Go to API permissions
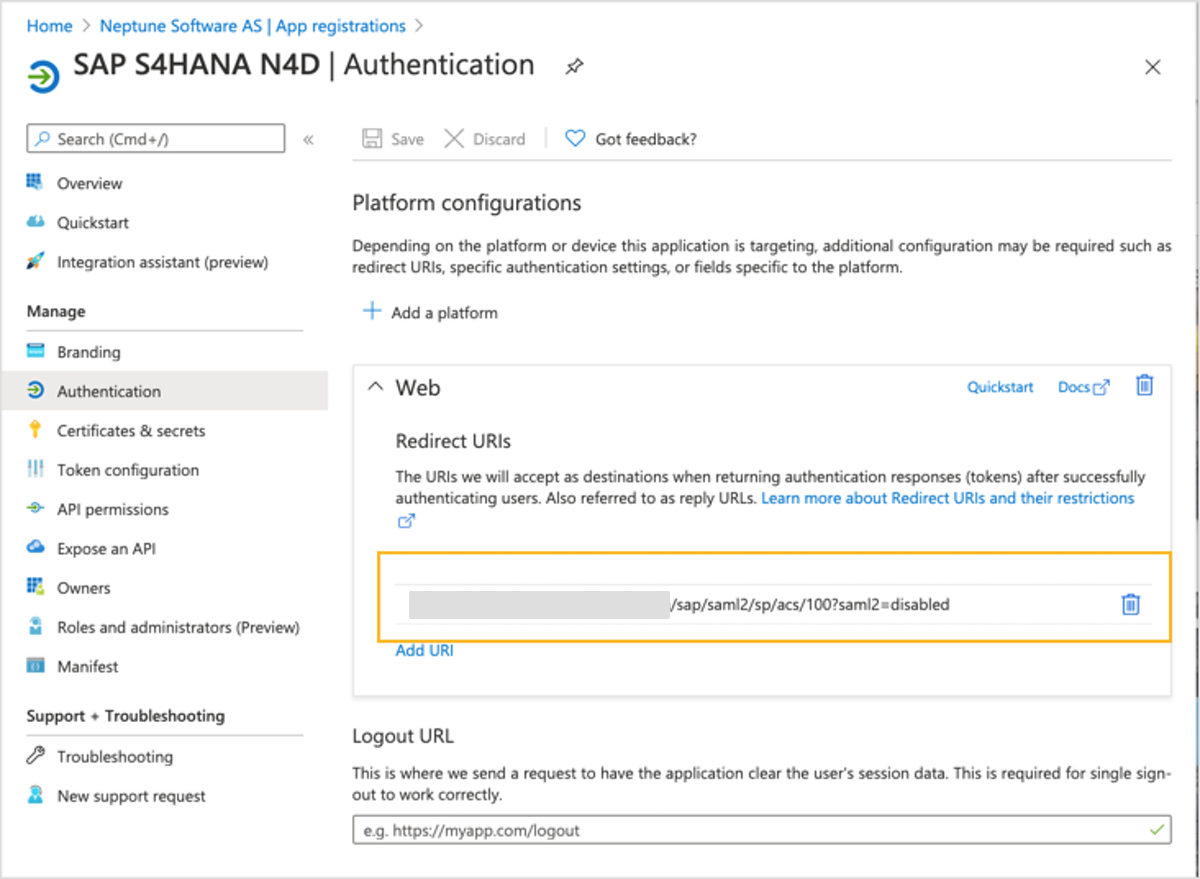 click(x=112, y=509)
